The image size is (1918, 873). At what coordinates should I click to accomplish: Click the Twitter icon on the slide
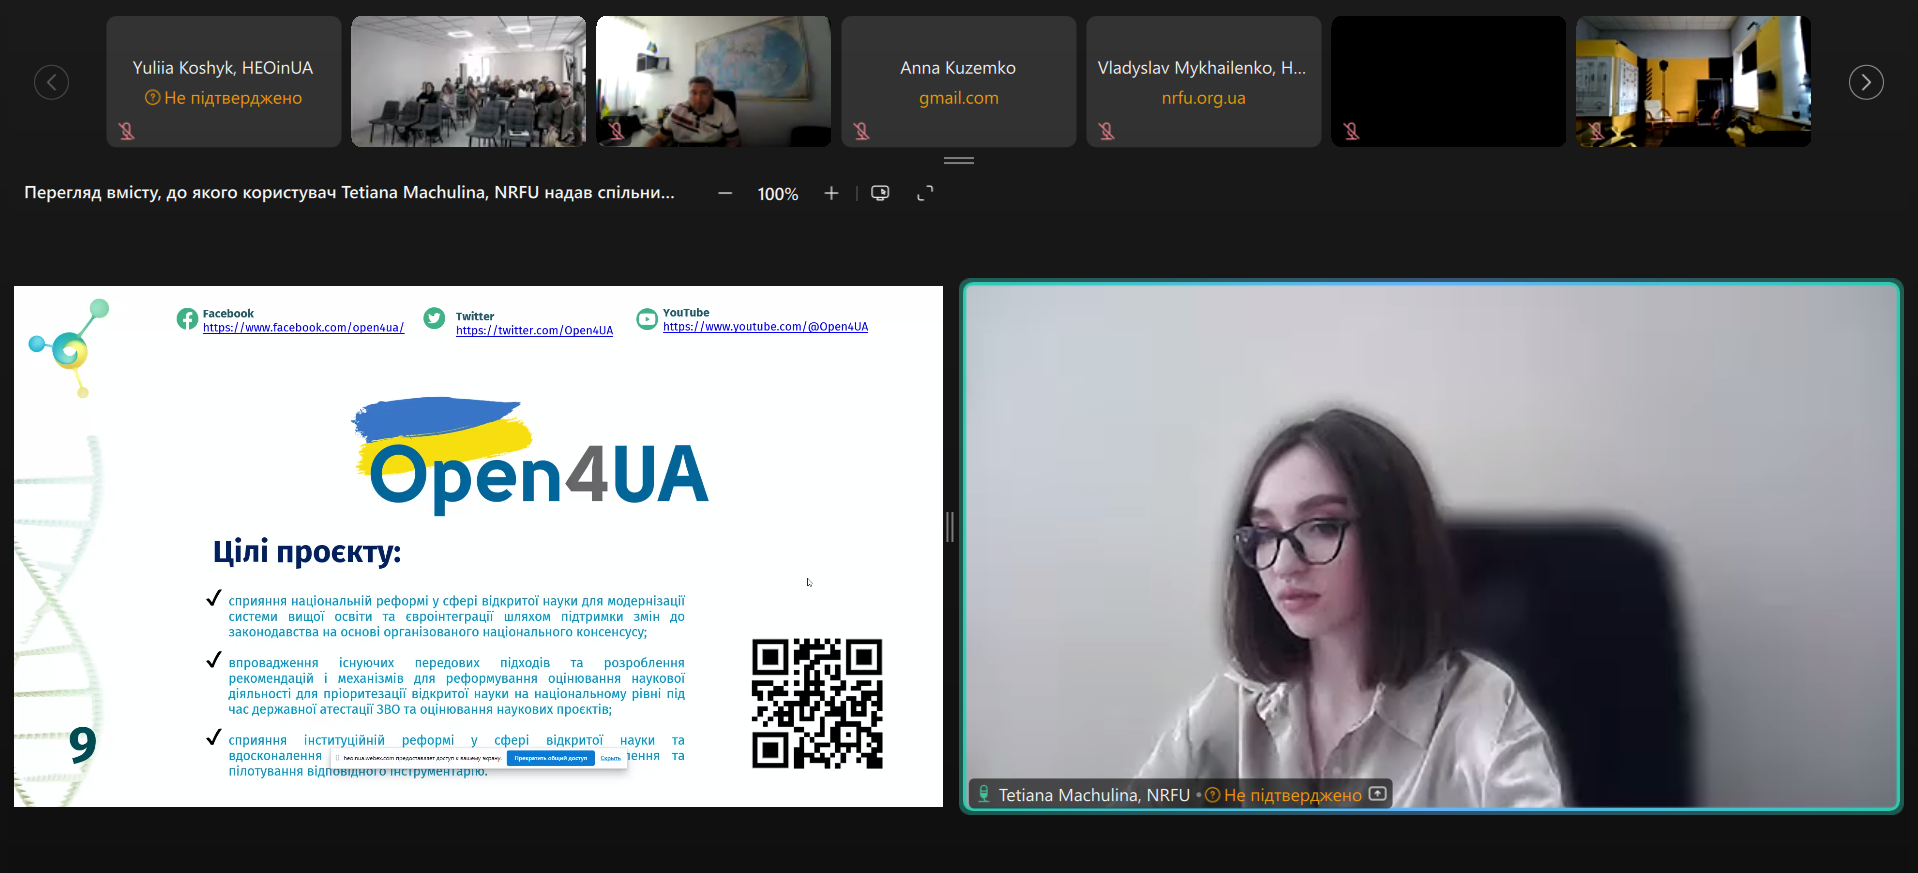click(x=434, y=319)
